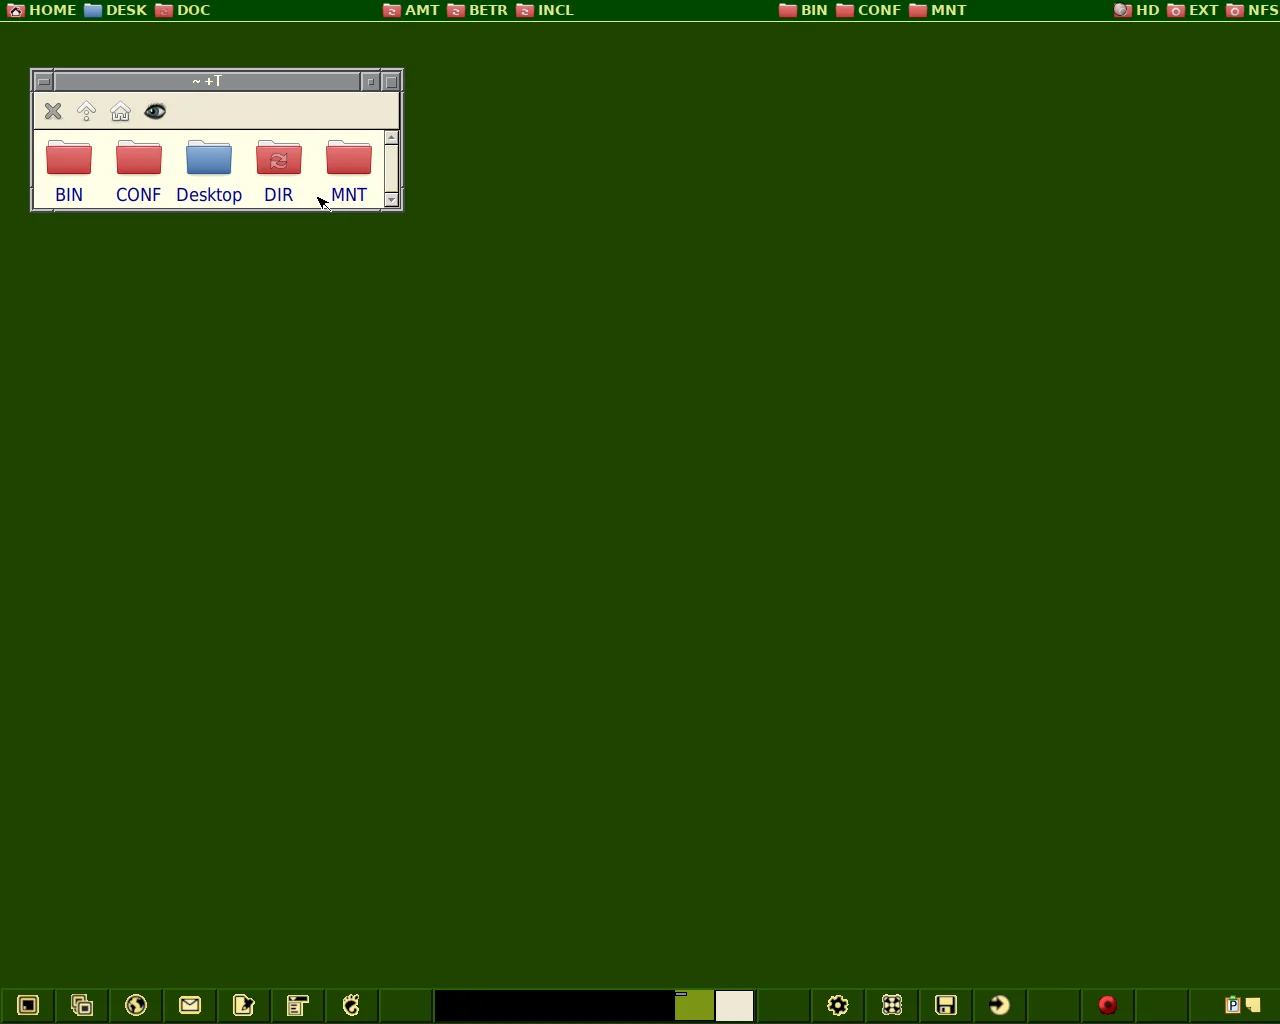Open window menu button left of ~ +T title
This screenshot has height=1024, width=1280.
(44, 82)
